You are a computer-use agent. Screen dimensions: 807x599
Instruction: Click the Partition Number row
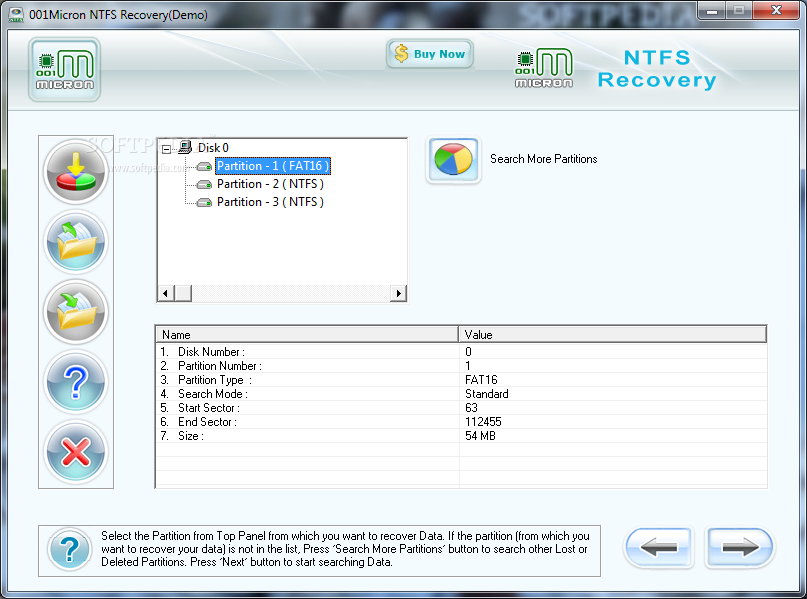coord(461,366)
